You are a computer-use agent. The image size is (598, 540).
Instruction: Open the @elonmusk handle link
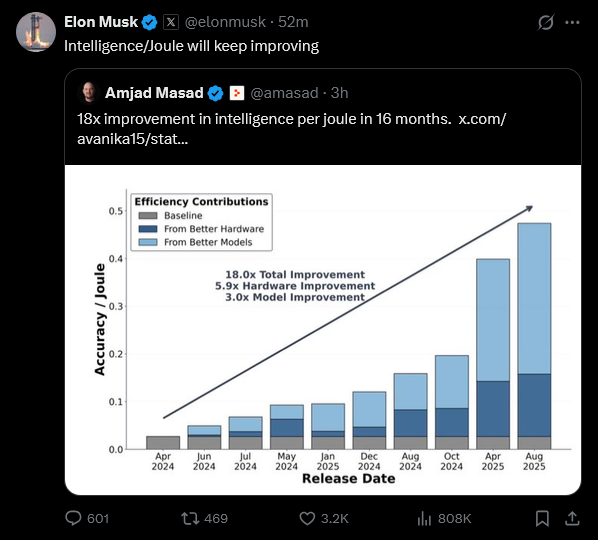pyautogui.click(x=225, y=22)
